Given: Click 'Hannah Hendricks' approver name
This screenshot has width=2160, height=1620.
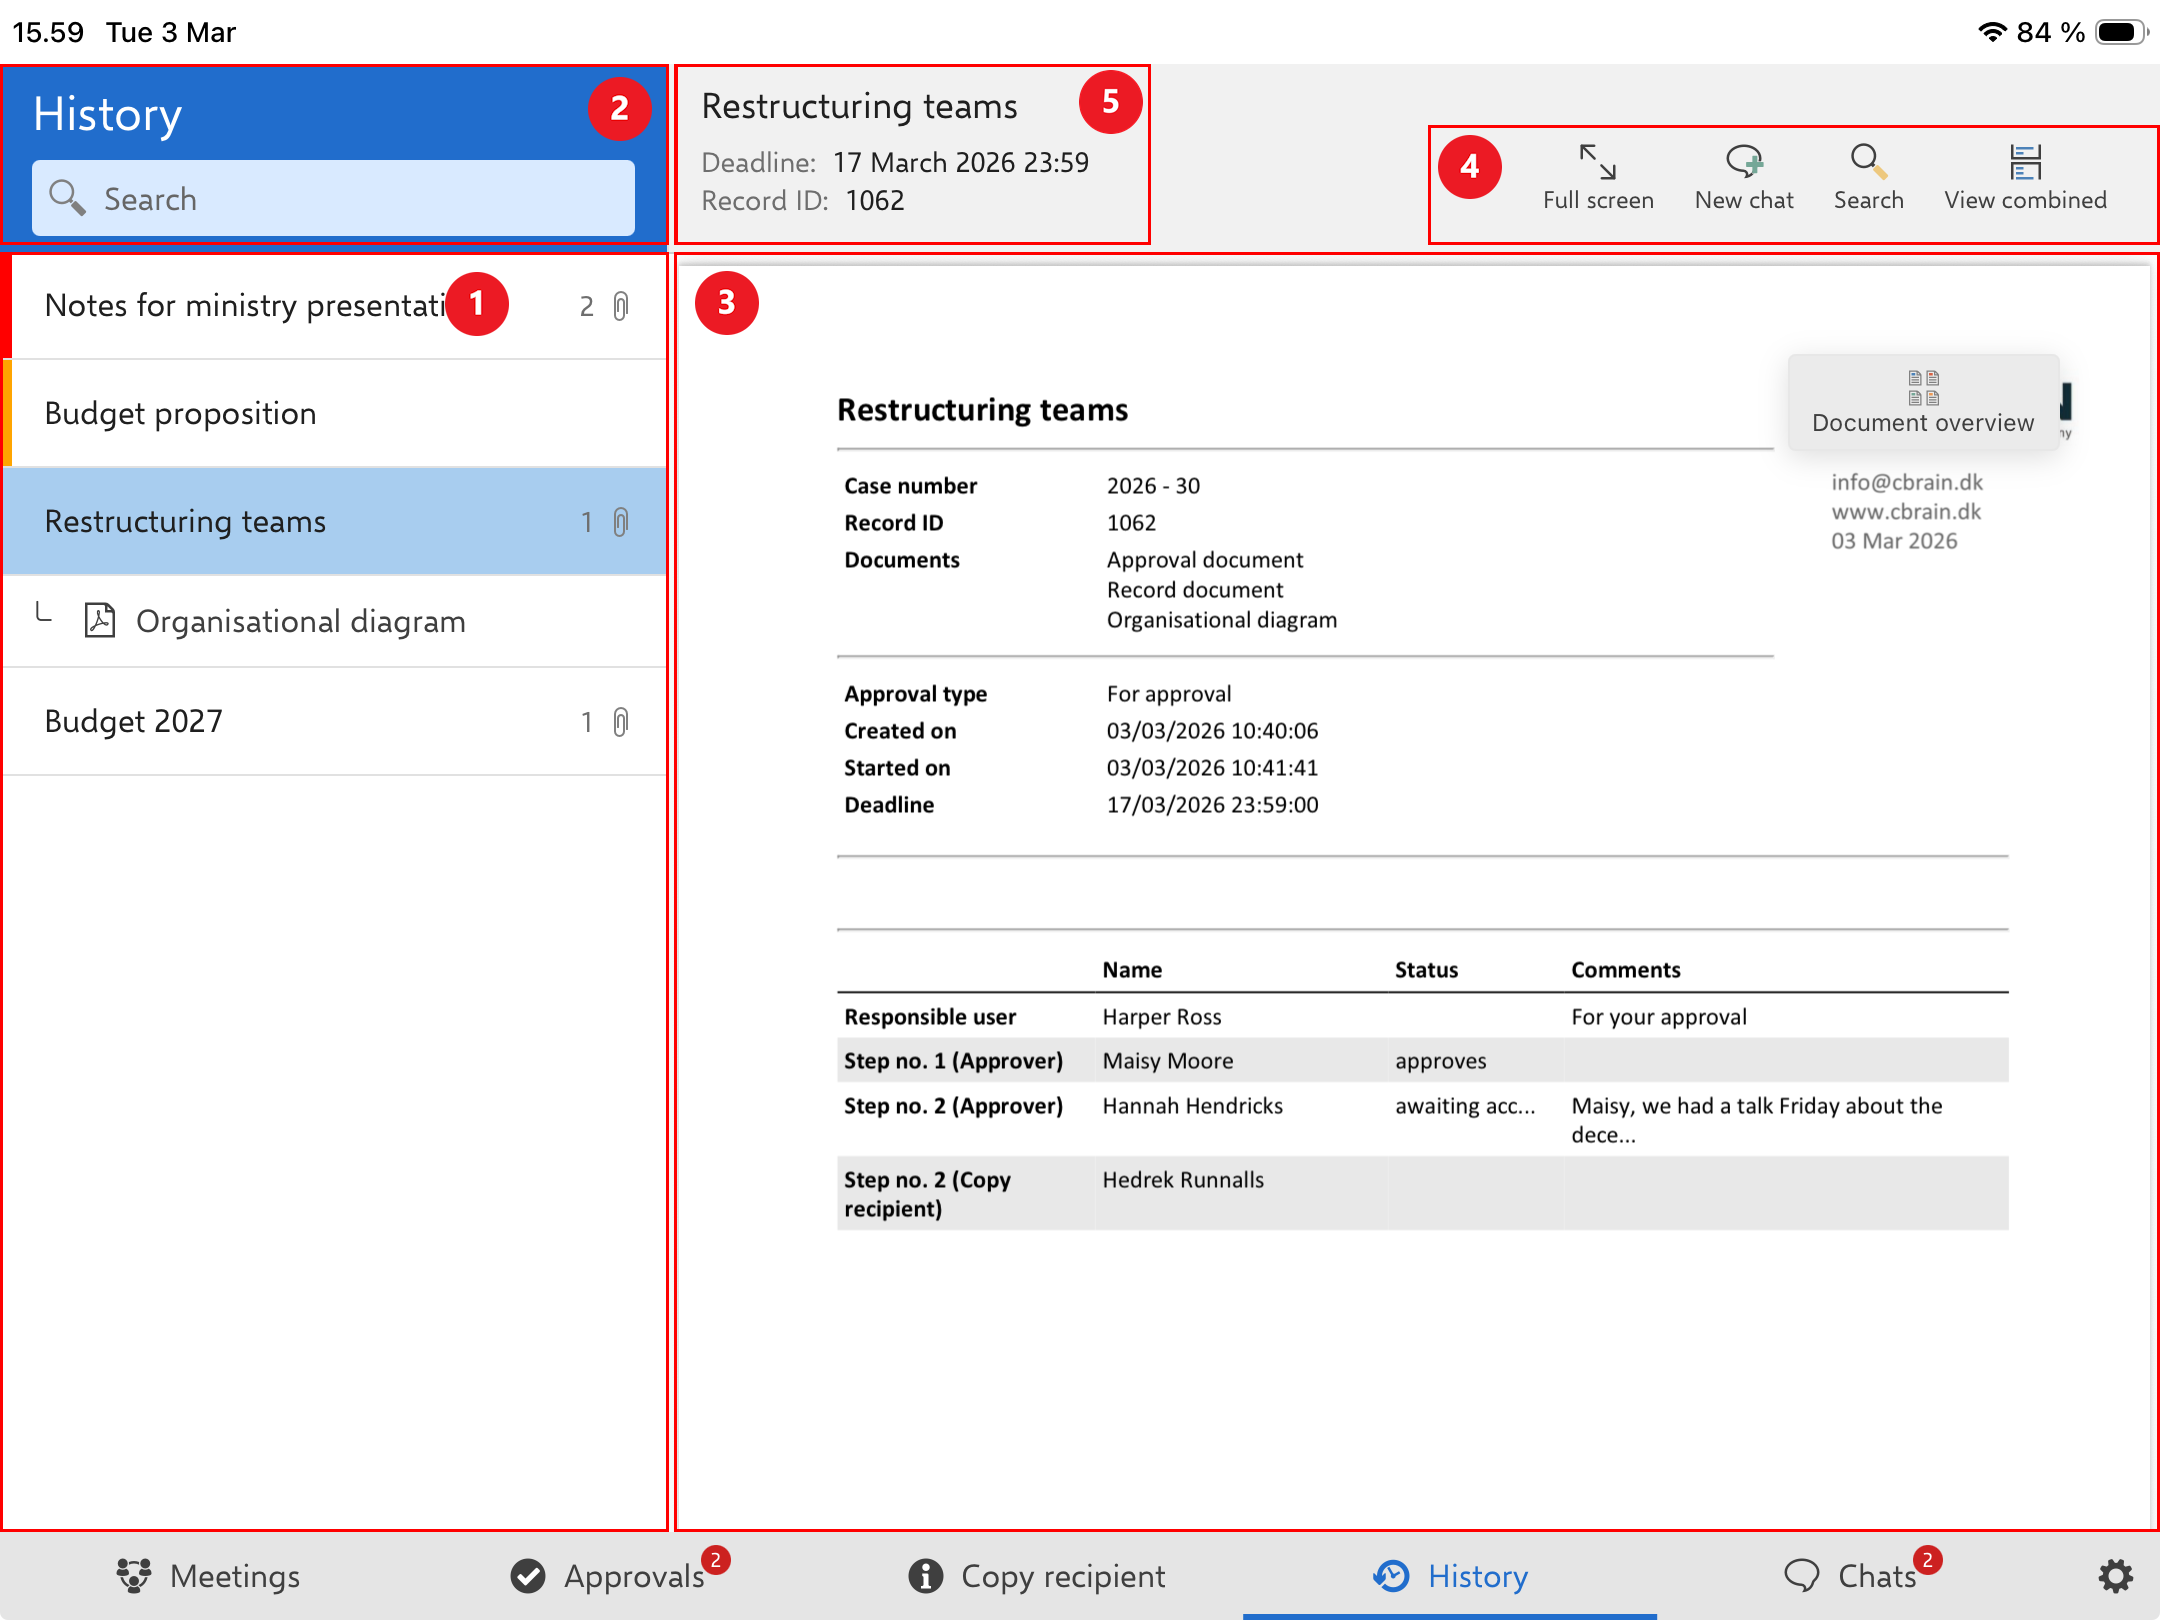Looking at the screenshot, I should (x=1192, y=1106).
